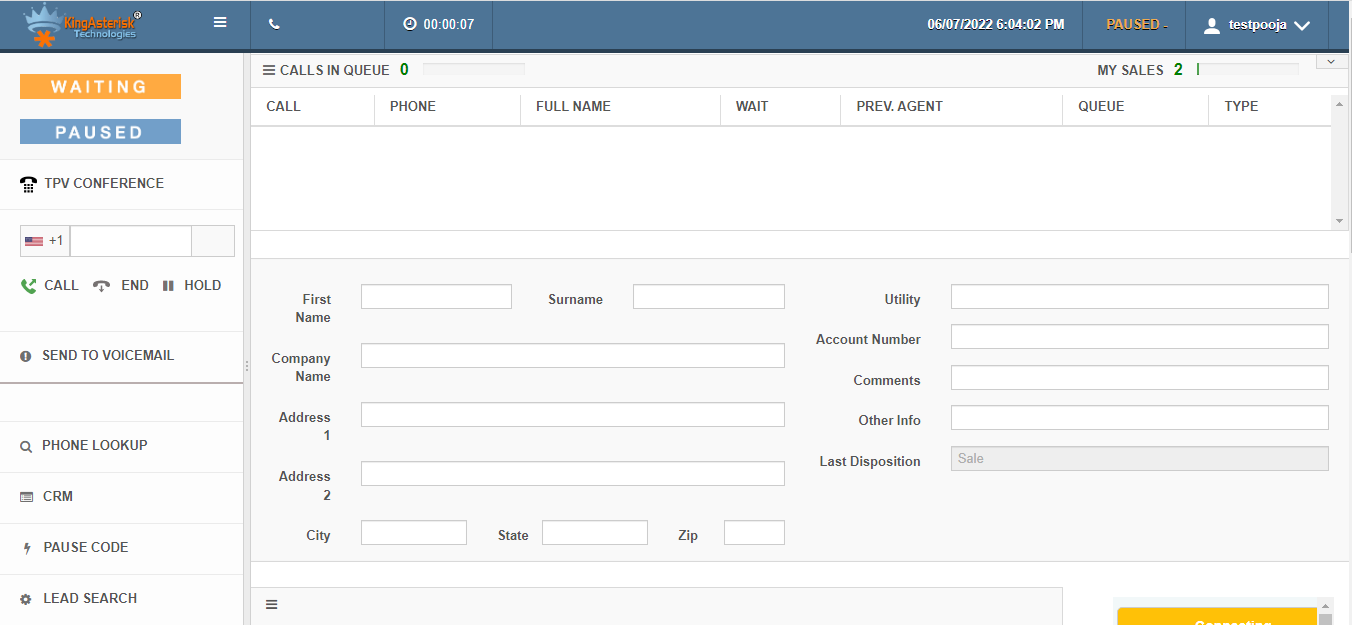This screenshot has height=625, width=1352.
Task: Click the My Sales progress bar
Action: pos(1247,70)
